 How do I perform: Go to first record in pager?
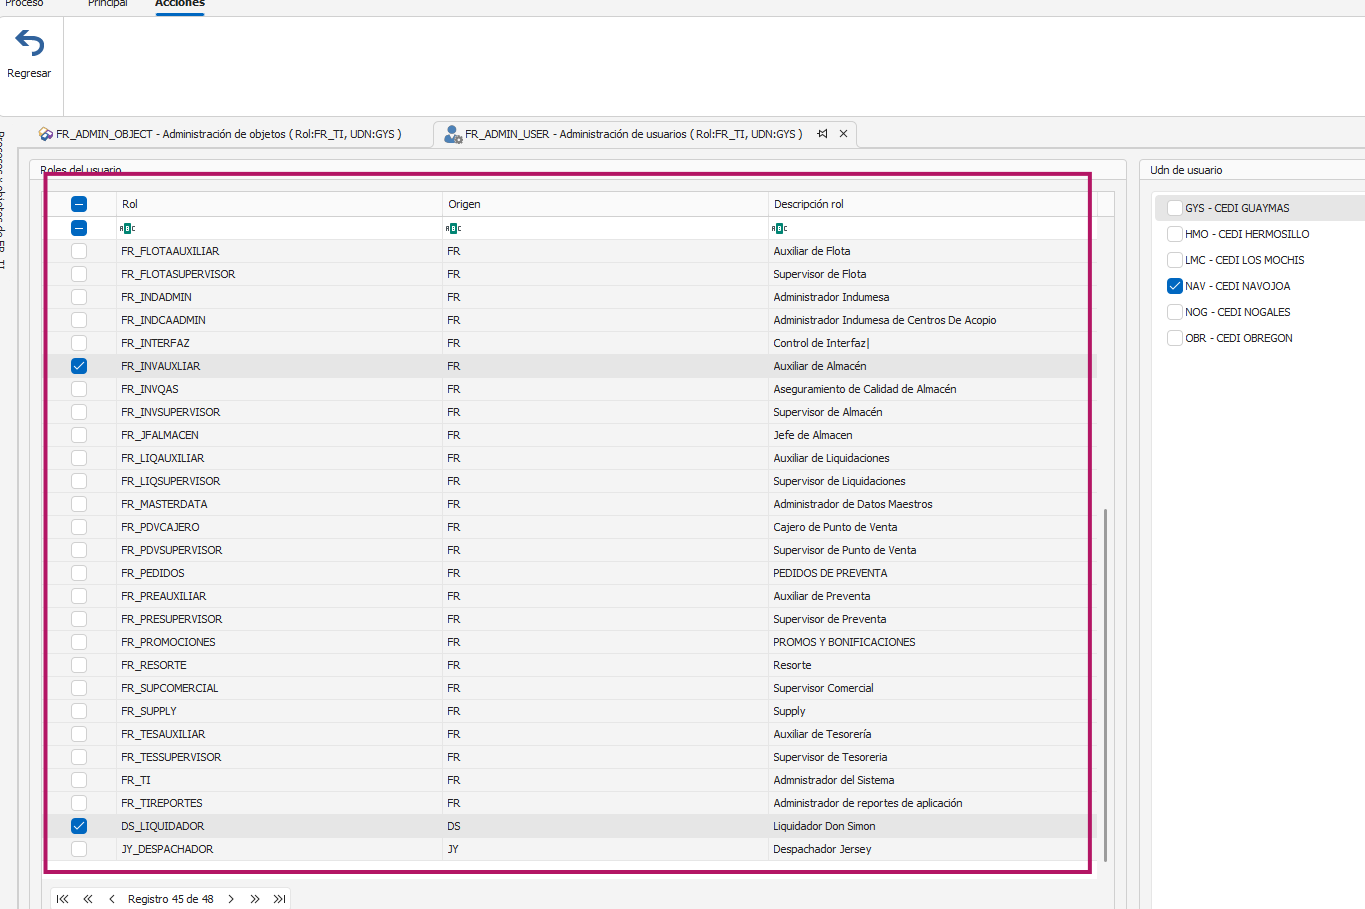pos(63,899)
